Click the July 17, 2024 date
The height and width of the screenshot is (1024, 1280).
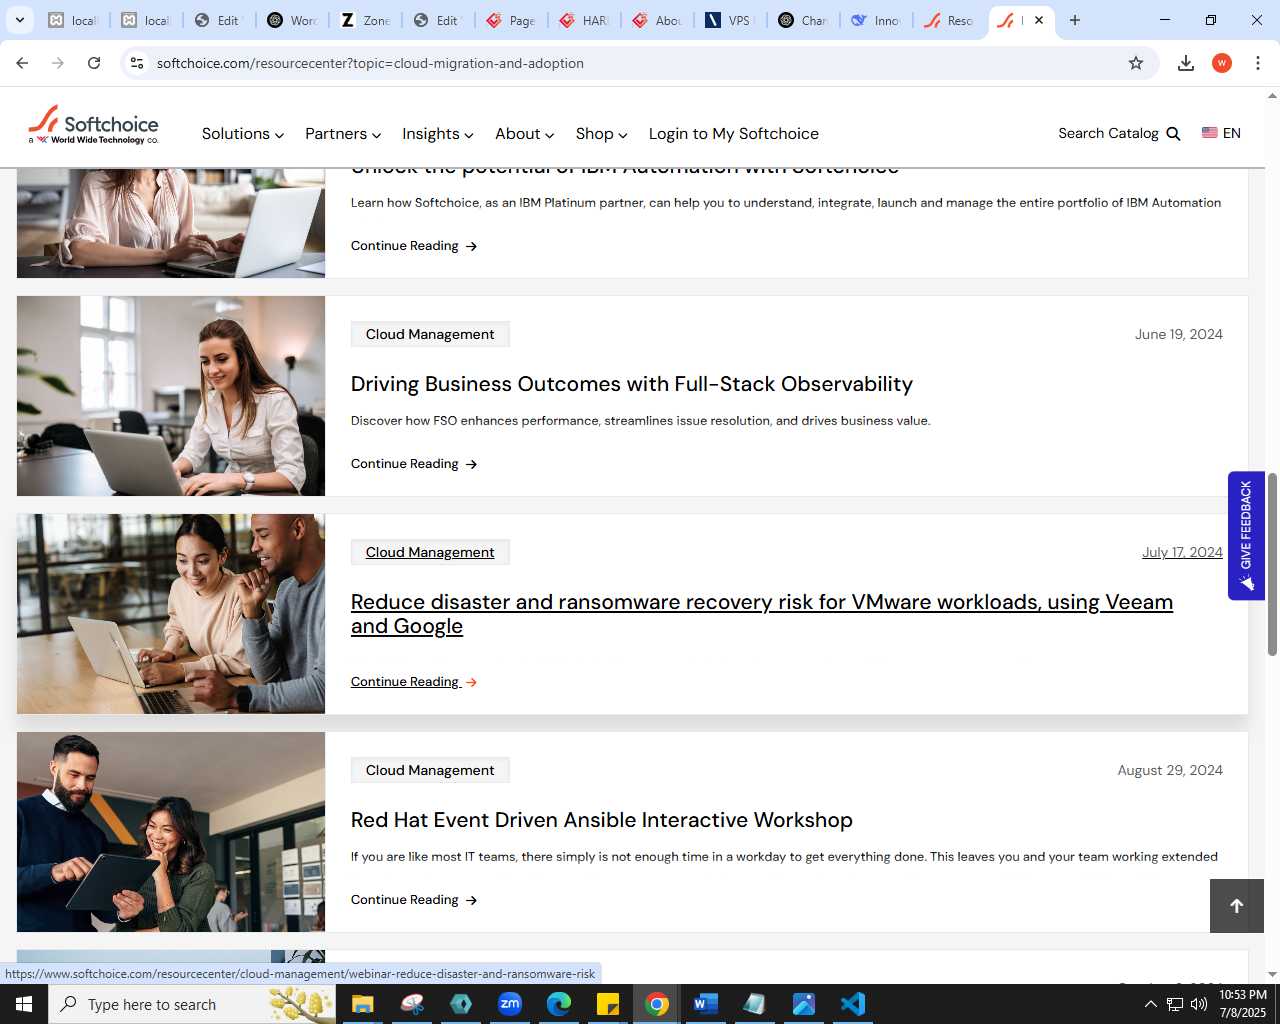coord(1182,552)
